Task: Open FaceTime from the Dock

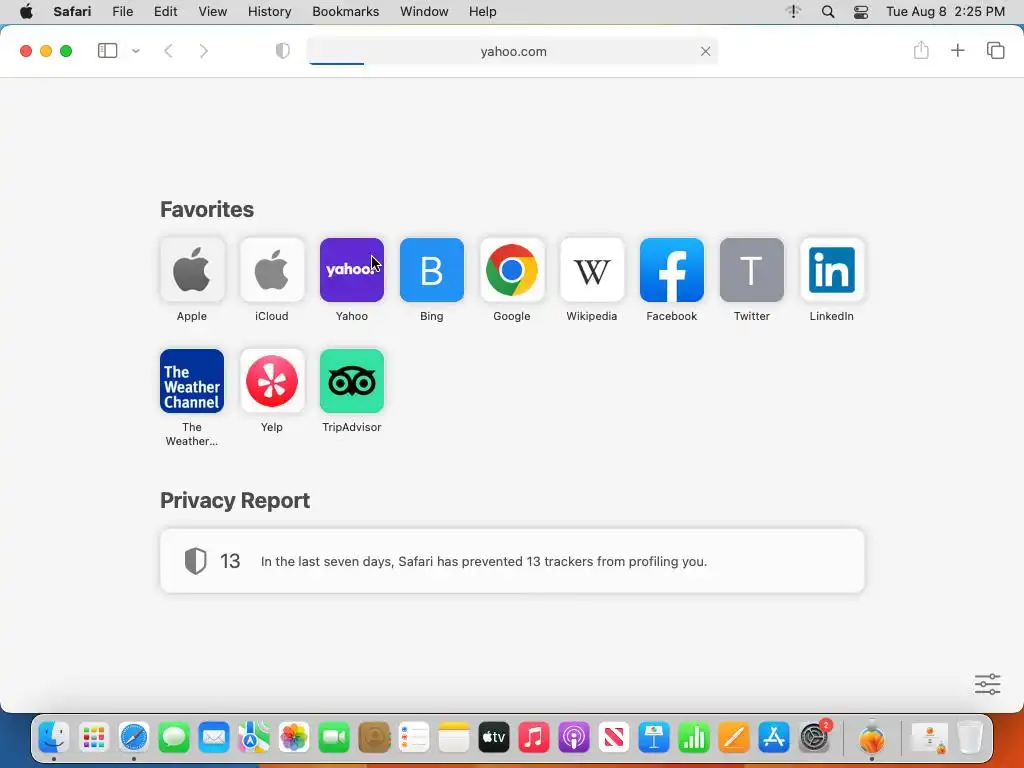Action: (334, 739)
